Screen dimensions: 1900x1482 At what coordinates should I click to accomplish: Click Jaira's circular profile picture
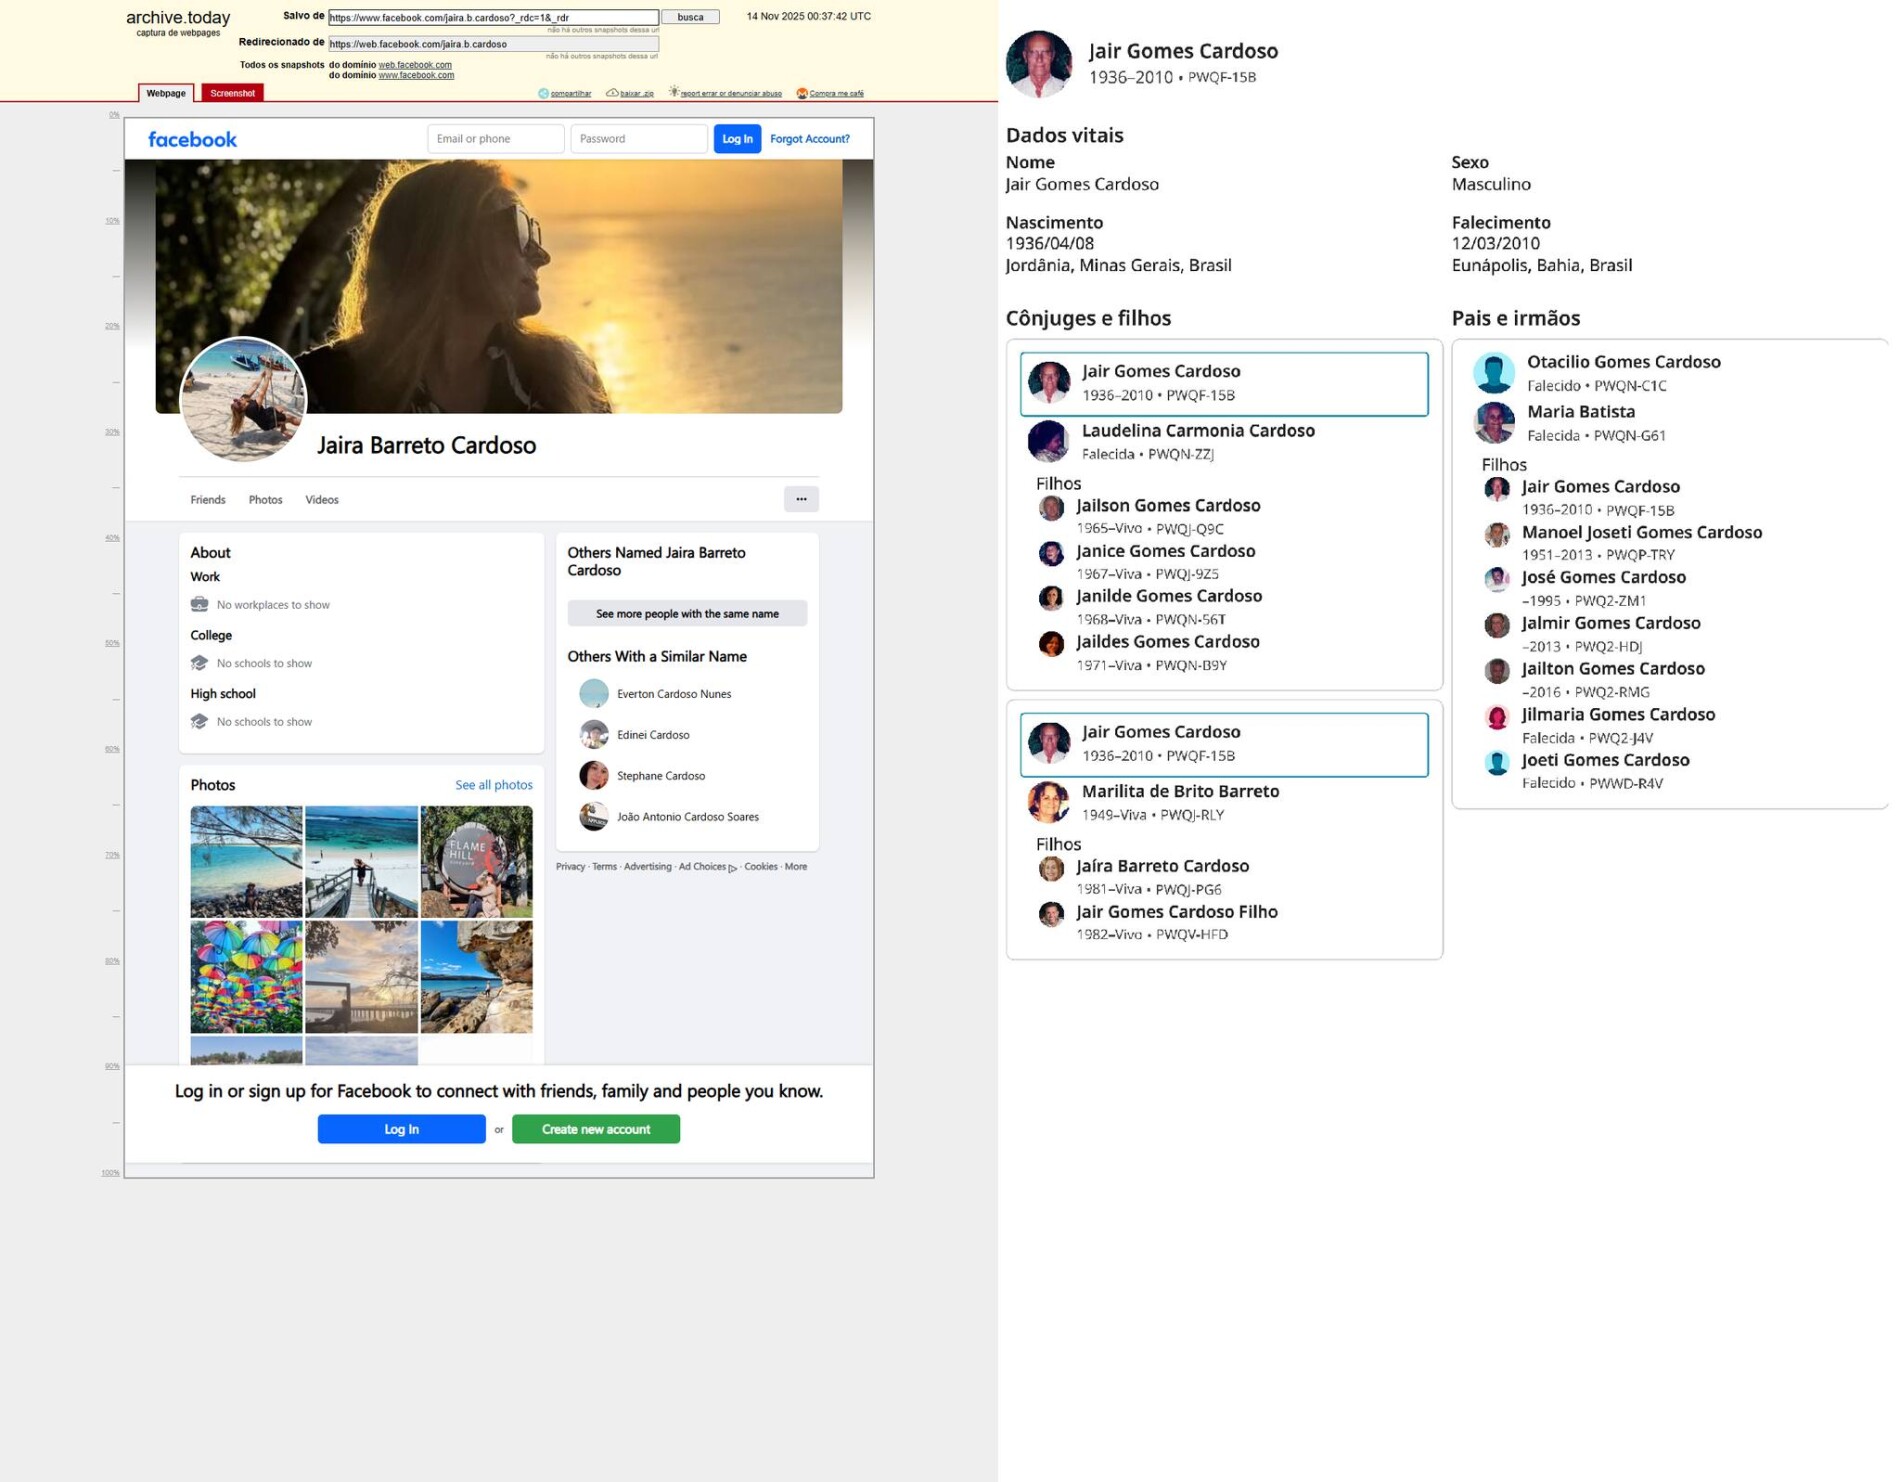point(243,400)
